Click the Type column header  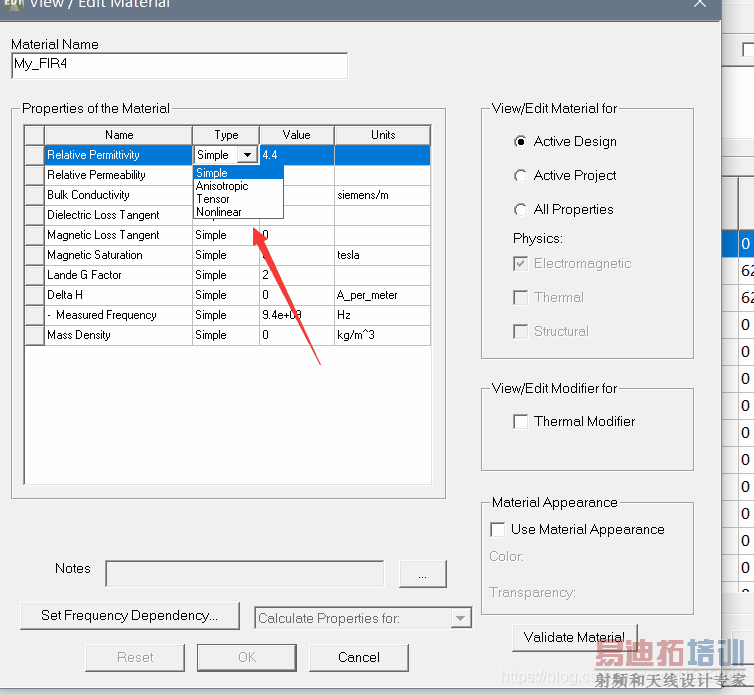[226, 135]
